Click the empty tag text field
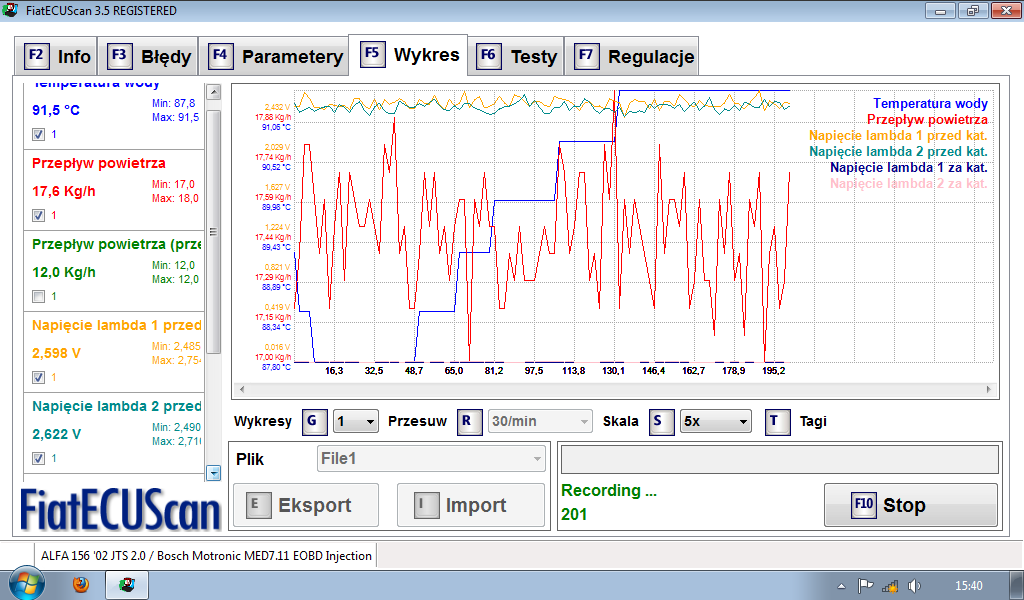Screen dimensions: 1024x600 point(780,460)
